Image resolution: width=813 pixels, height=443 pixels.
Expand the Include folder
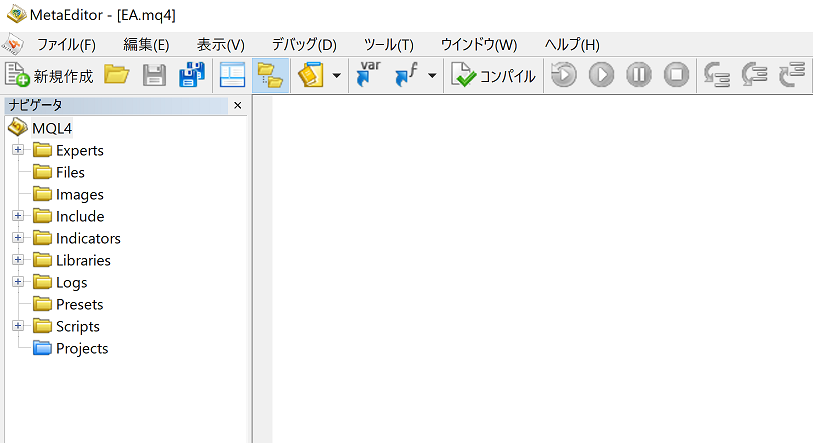coord(18,215)
